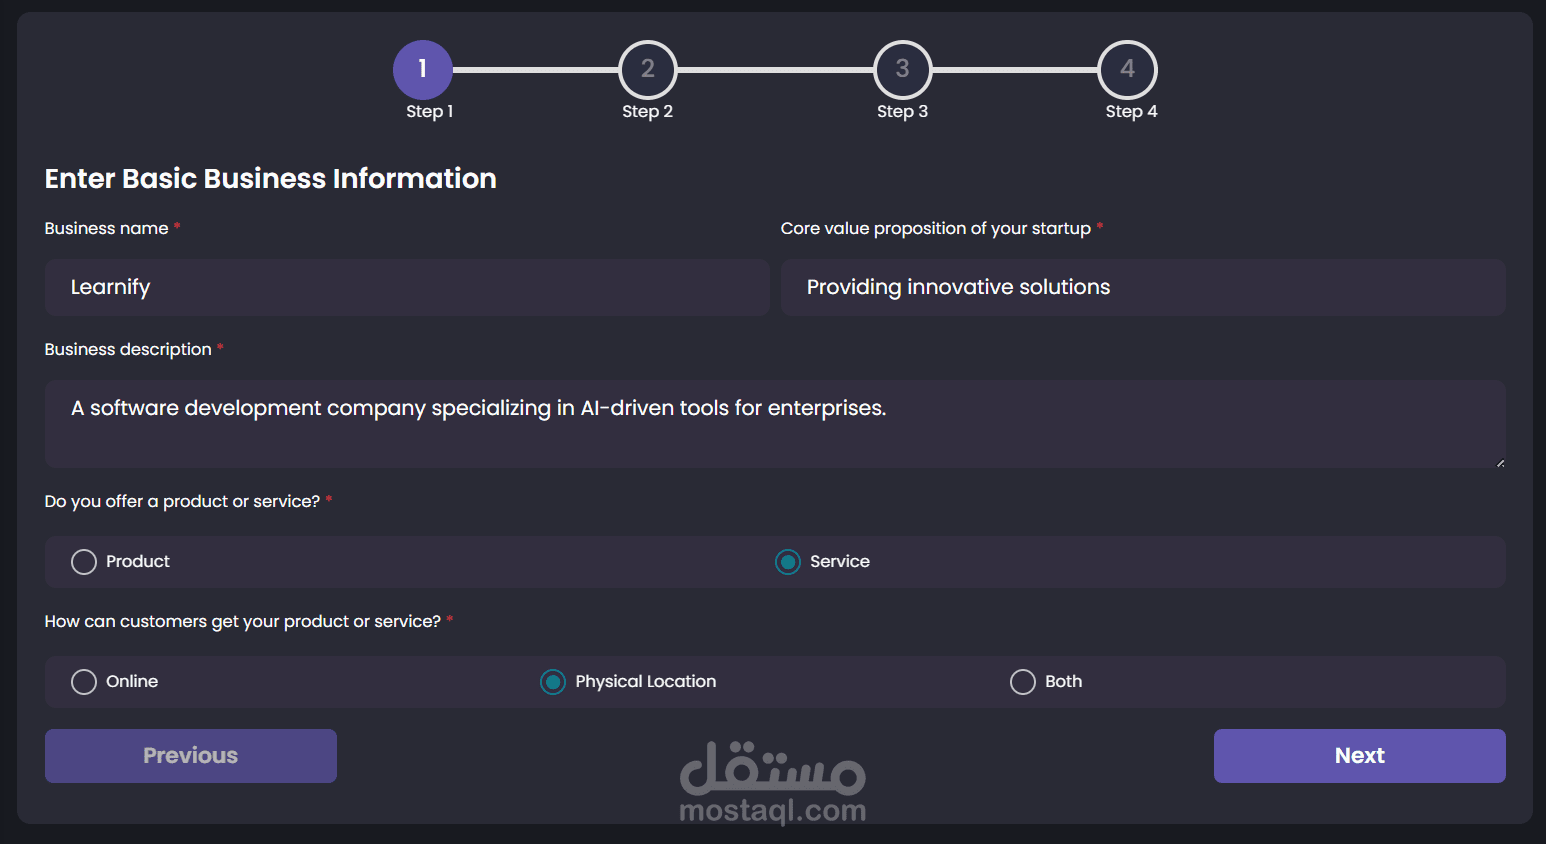
Task: Click step 1 circle in progress indicator
Action: point(422,69)
